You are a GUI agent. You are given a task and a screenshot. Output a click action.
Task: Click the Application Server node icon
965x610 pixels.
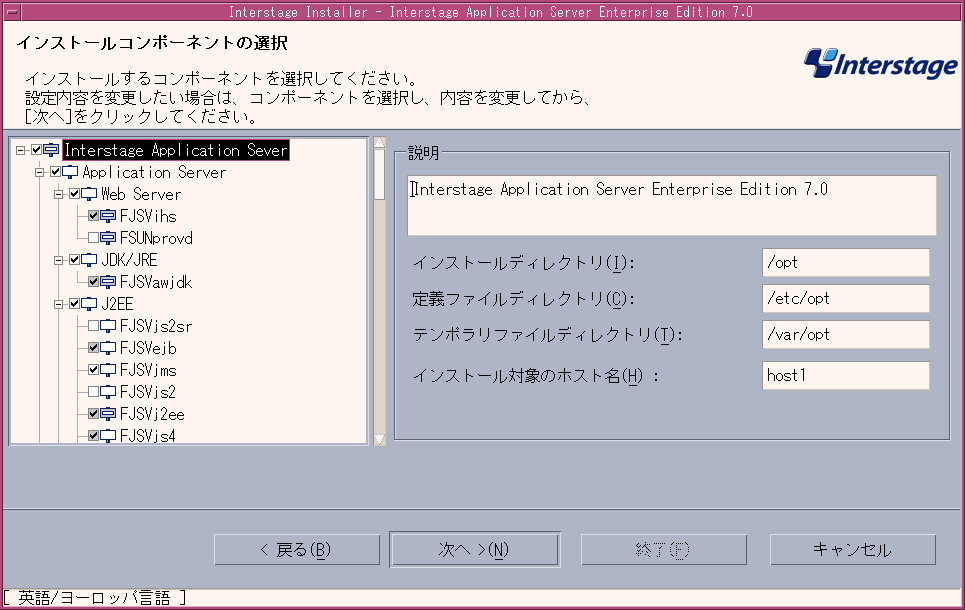[70, 172]
